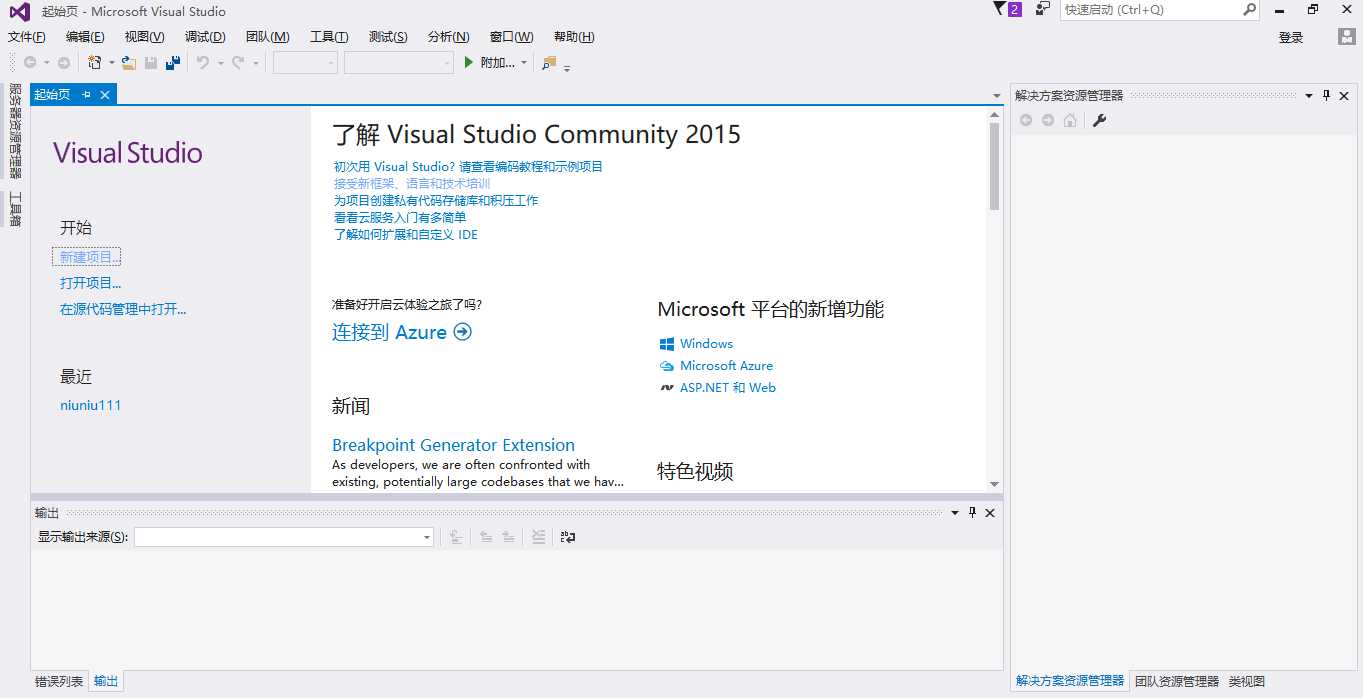Screen dimensions: 1363x698
Task: Open Output panel window position dropdown arrow
Action: (955, 512)
